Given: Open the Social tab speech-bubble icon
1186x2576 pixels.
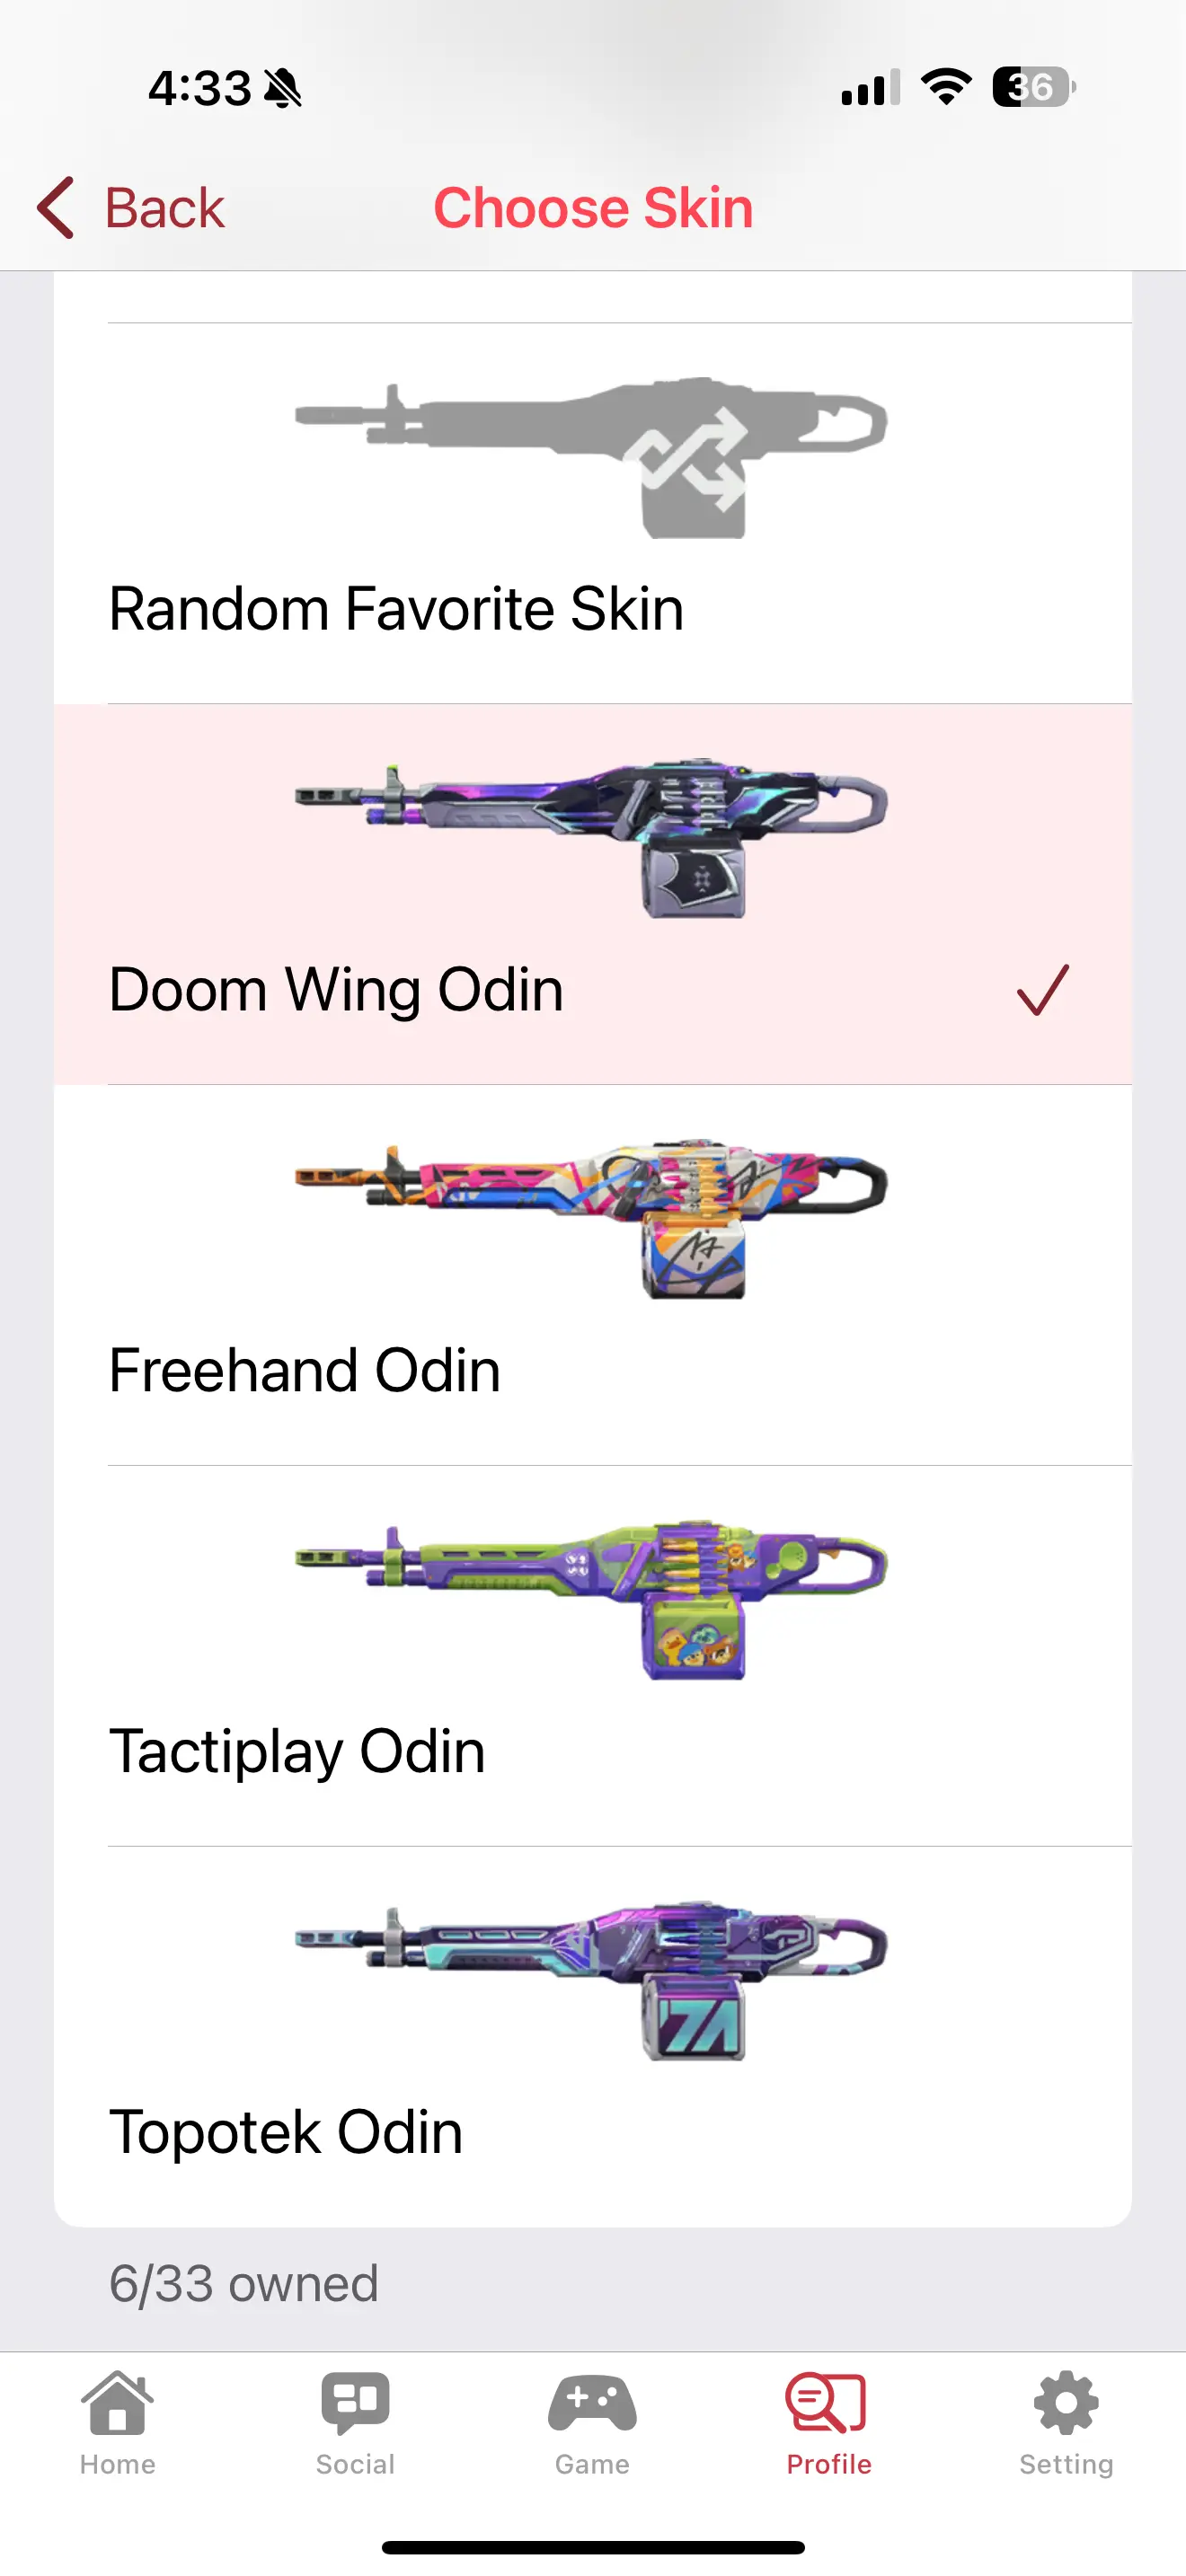Looking at the screenshot, I should tap(355, 2402).
